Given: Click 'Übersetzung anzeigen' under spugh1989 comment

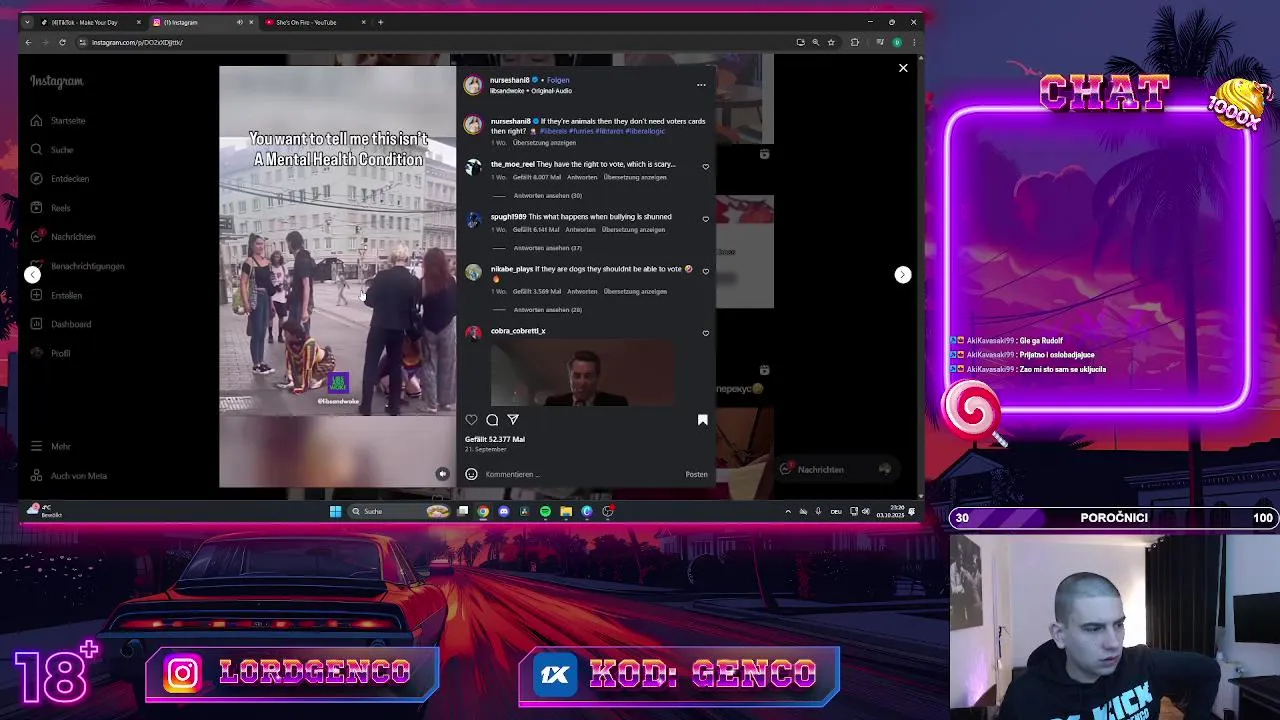Looking at the screenshot, I should 634,229.
